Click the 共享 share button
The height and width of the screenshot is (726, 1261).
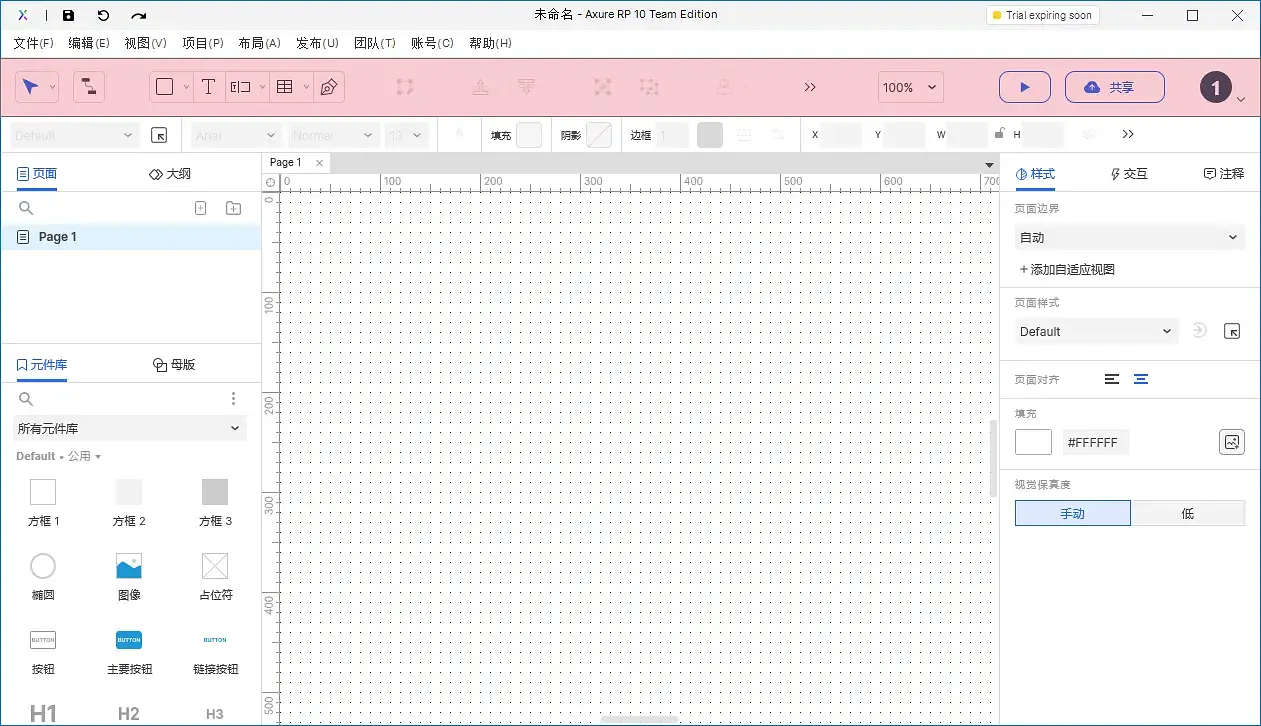click(x=1114, y=87)
